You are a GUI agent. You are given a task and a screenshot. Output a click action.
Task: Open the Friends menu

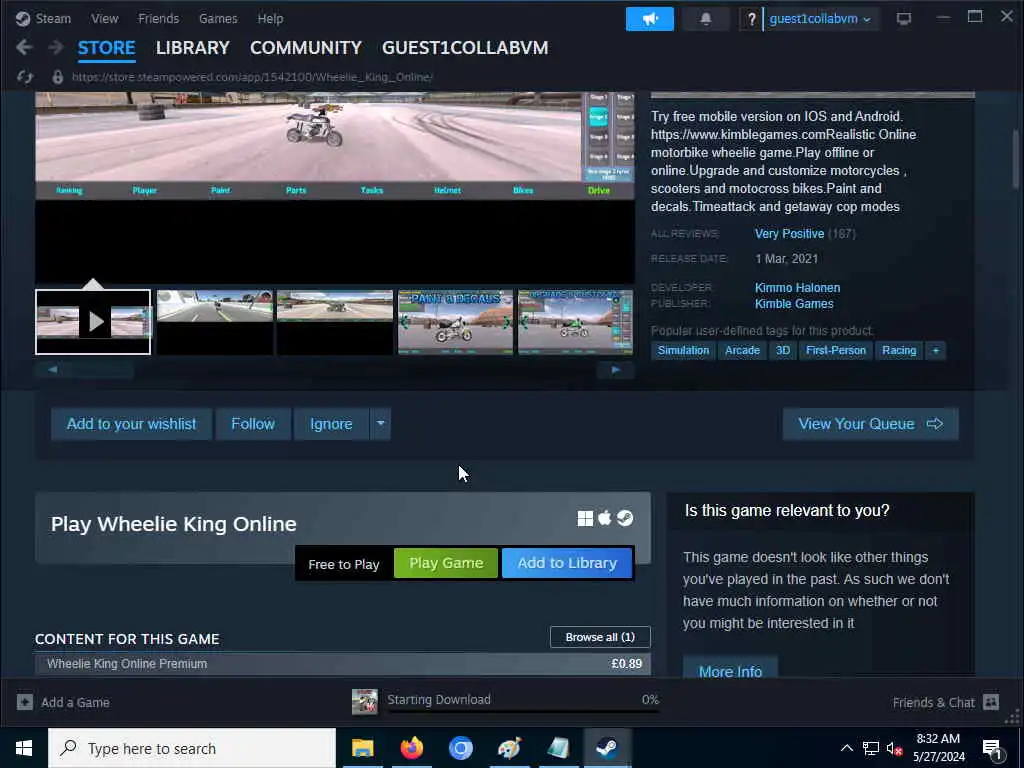click(159, 18)
